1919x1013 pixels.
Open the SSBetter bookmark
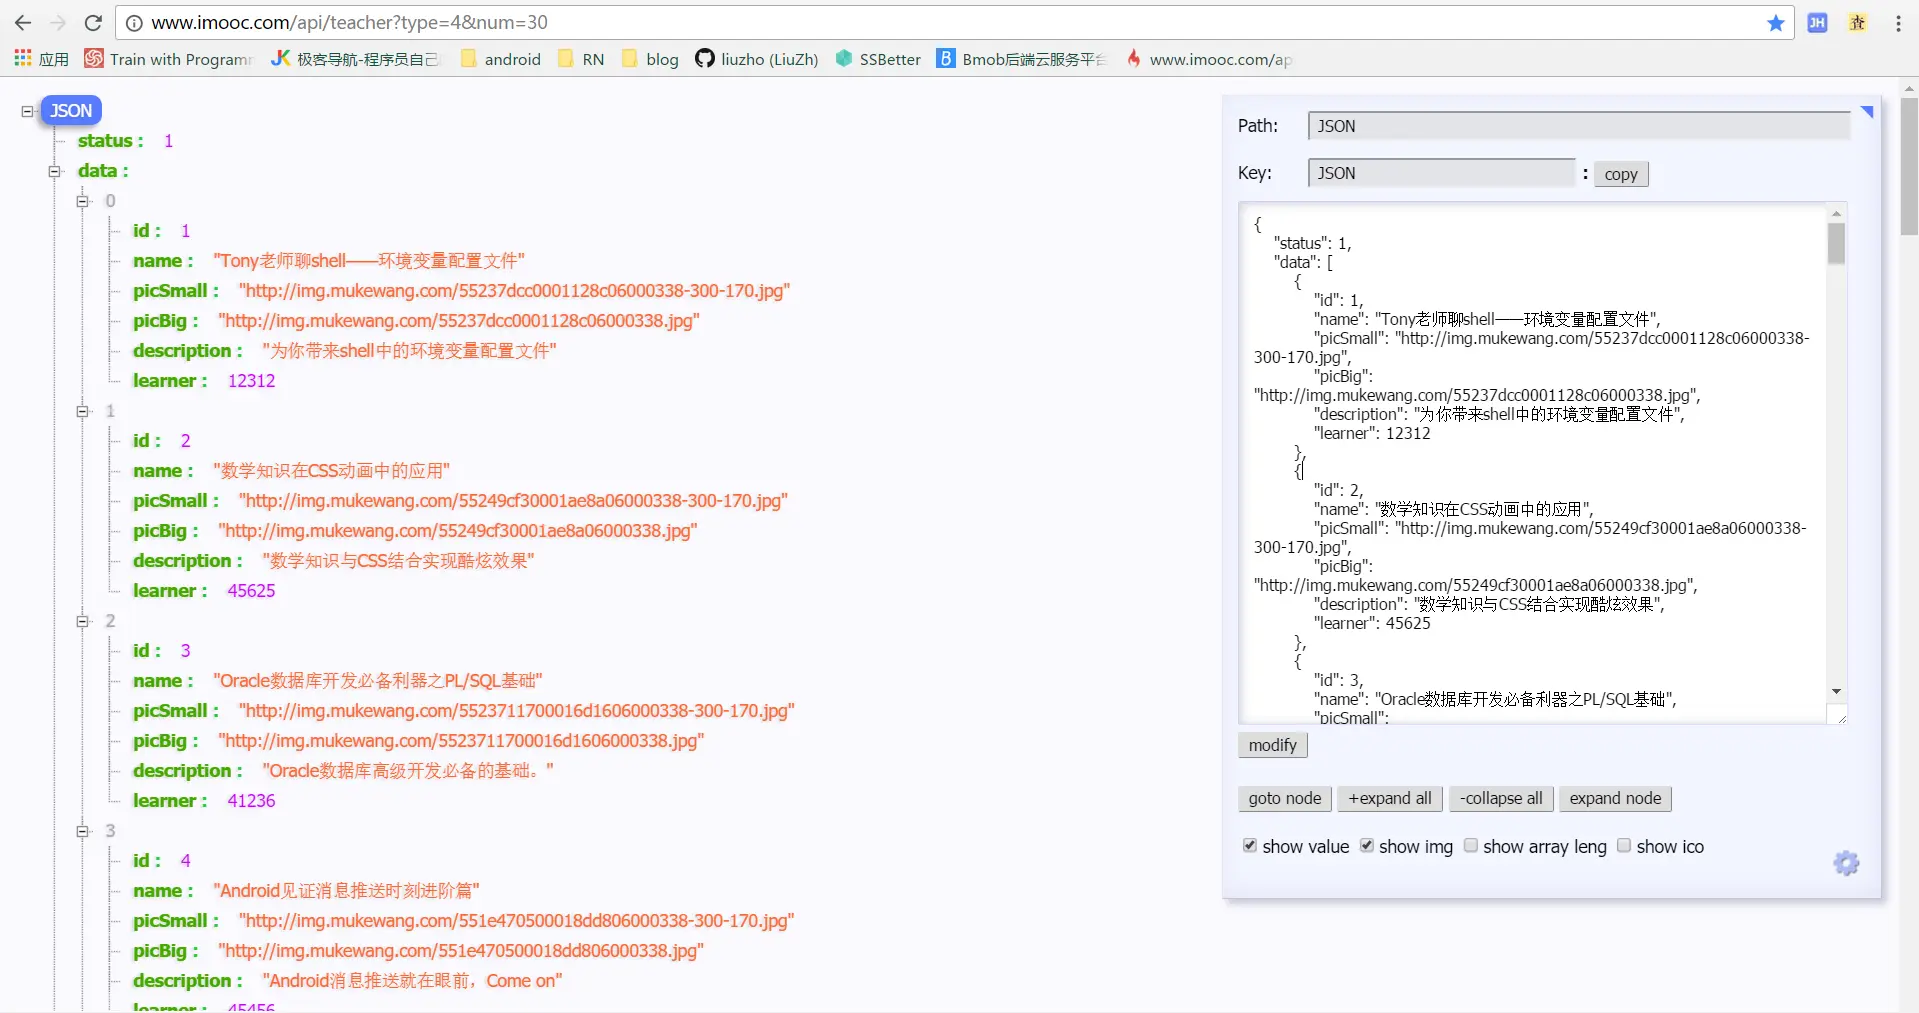coord(878,59)
